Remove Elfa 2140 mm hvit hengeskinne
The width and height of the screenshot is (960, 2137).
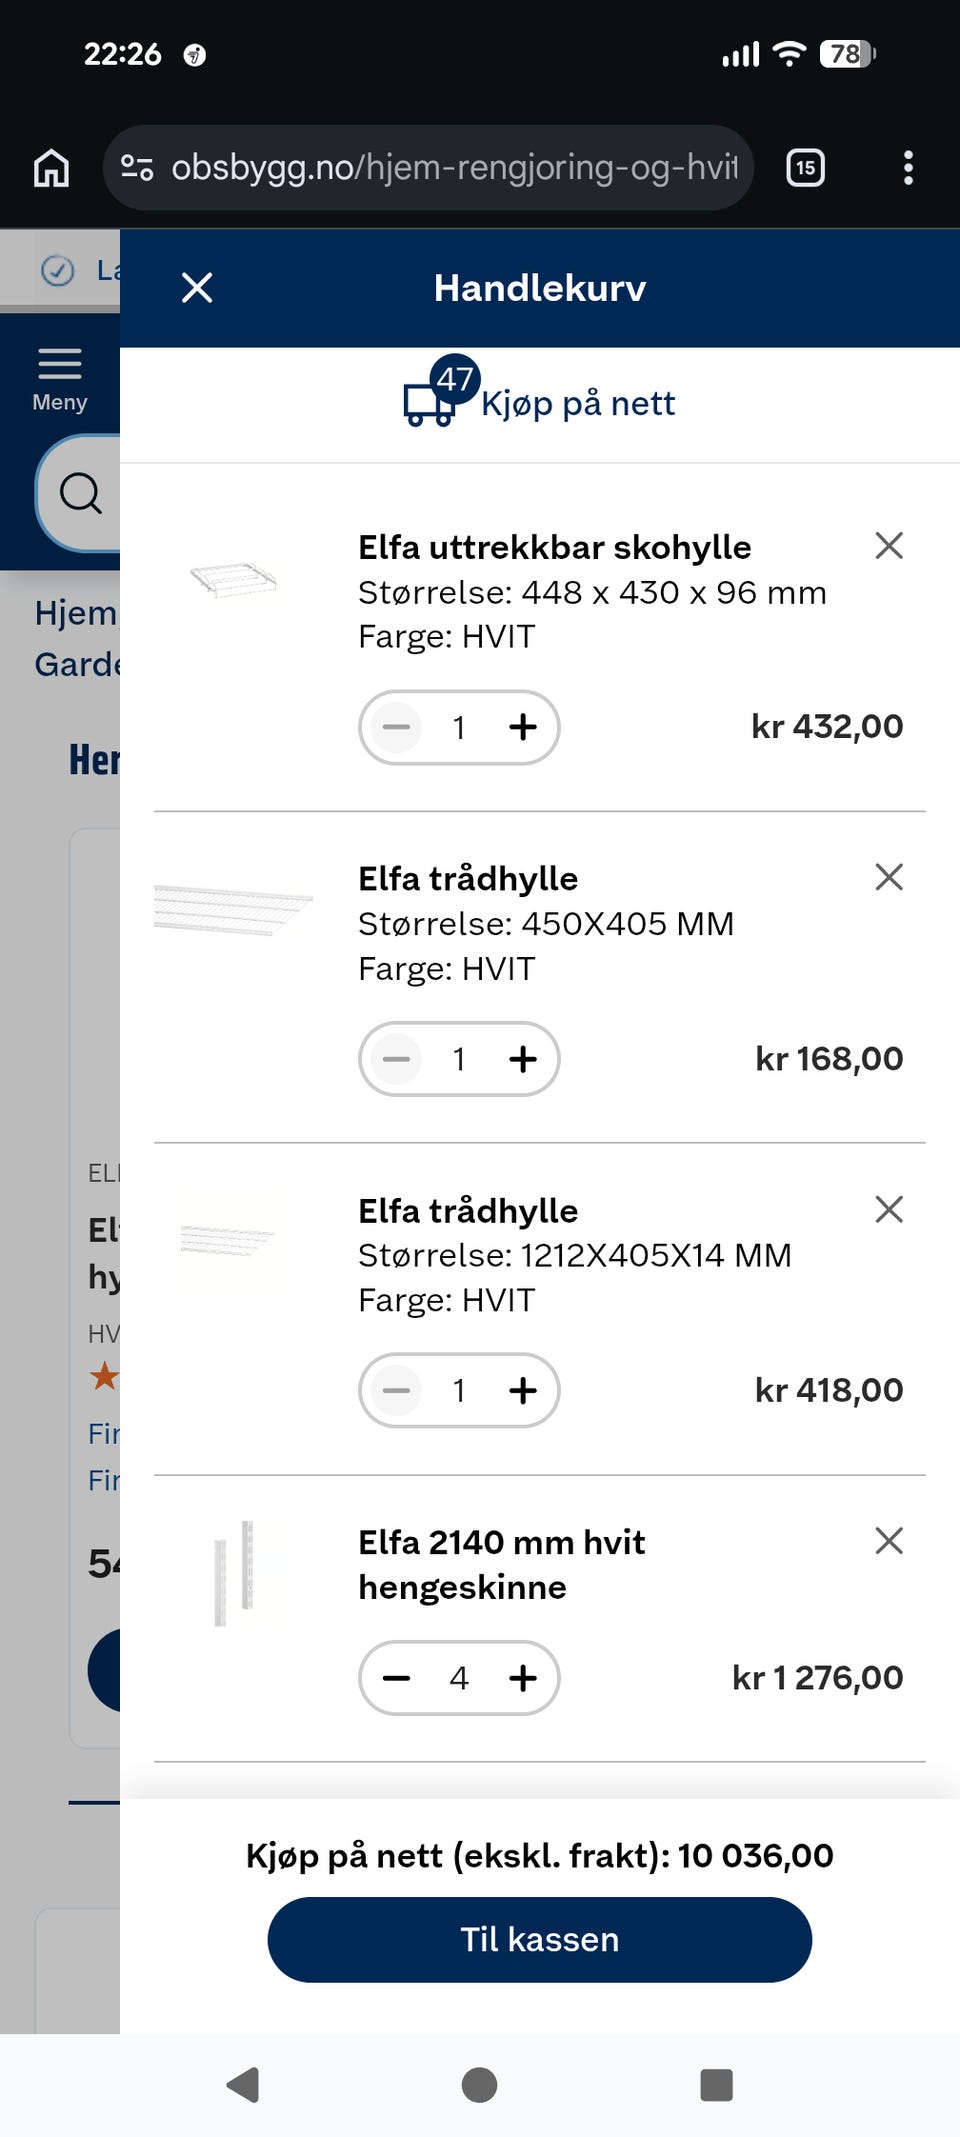point(889,1540)
